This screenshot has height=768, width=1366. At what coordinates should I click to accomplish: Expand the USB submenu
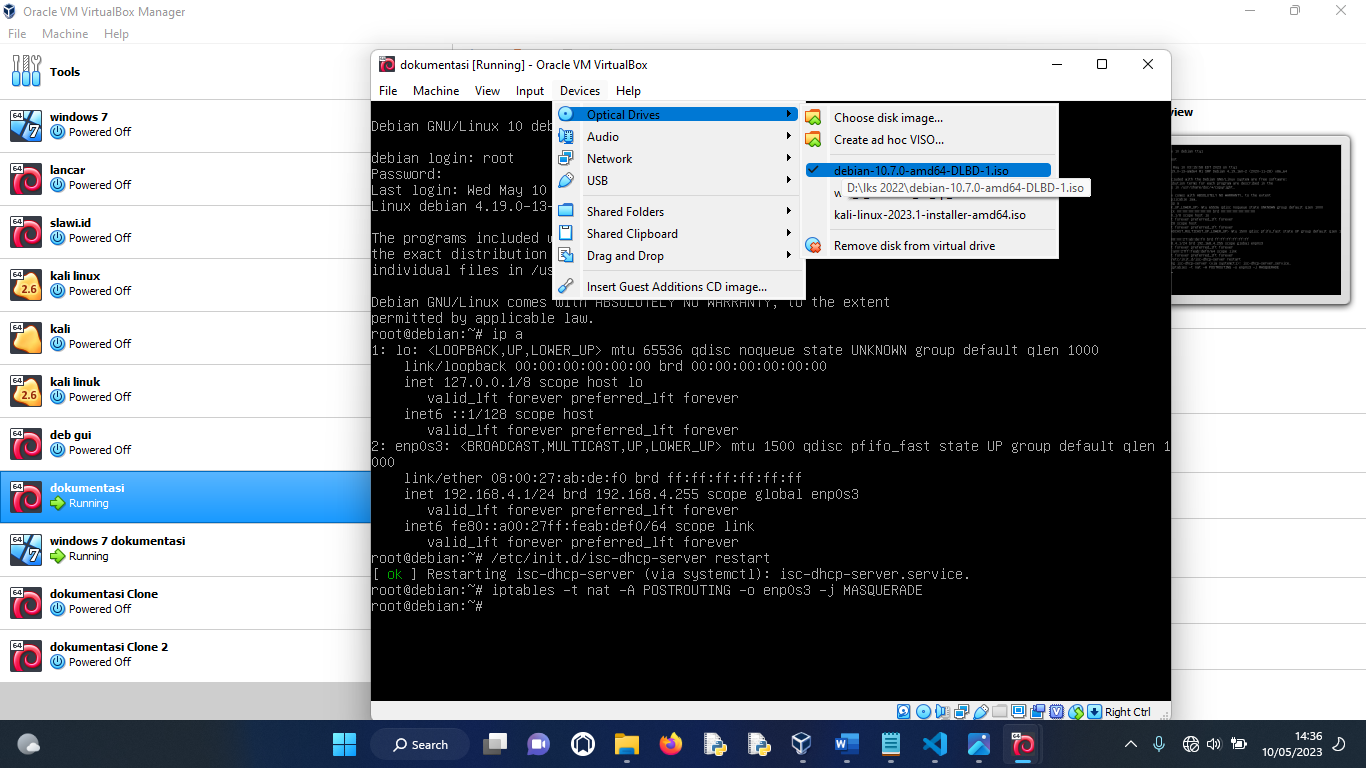(678, 181)
